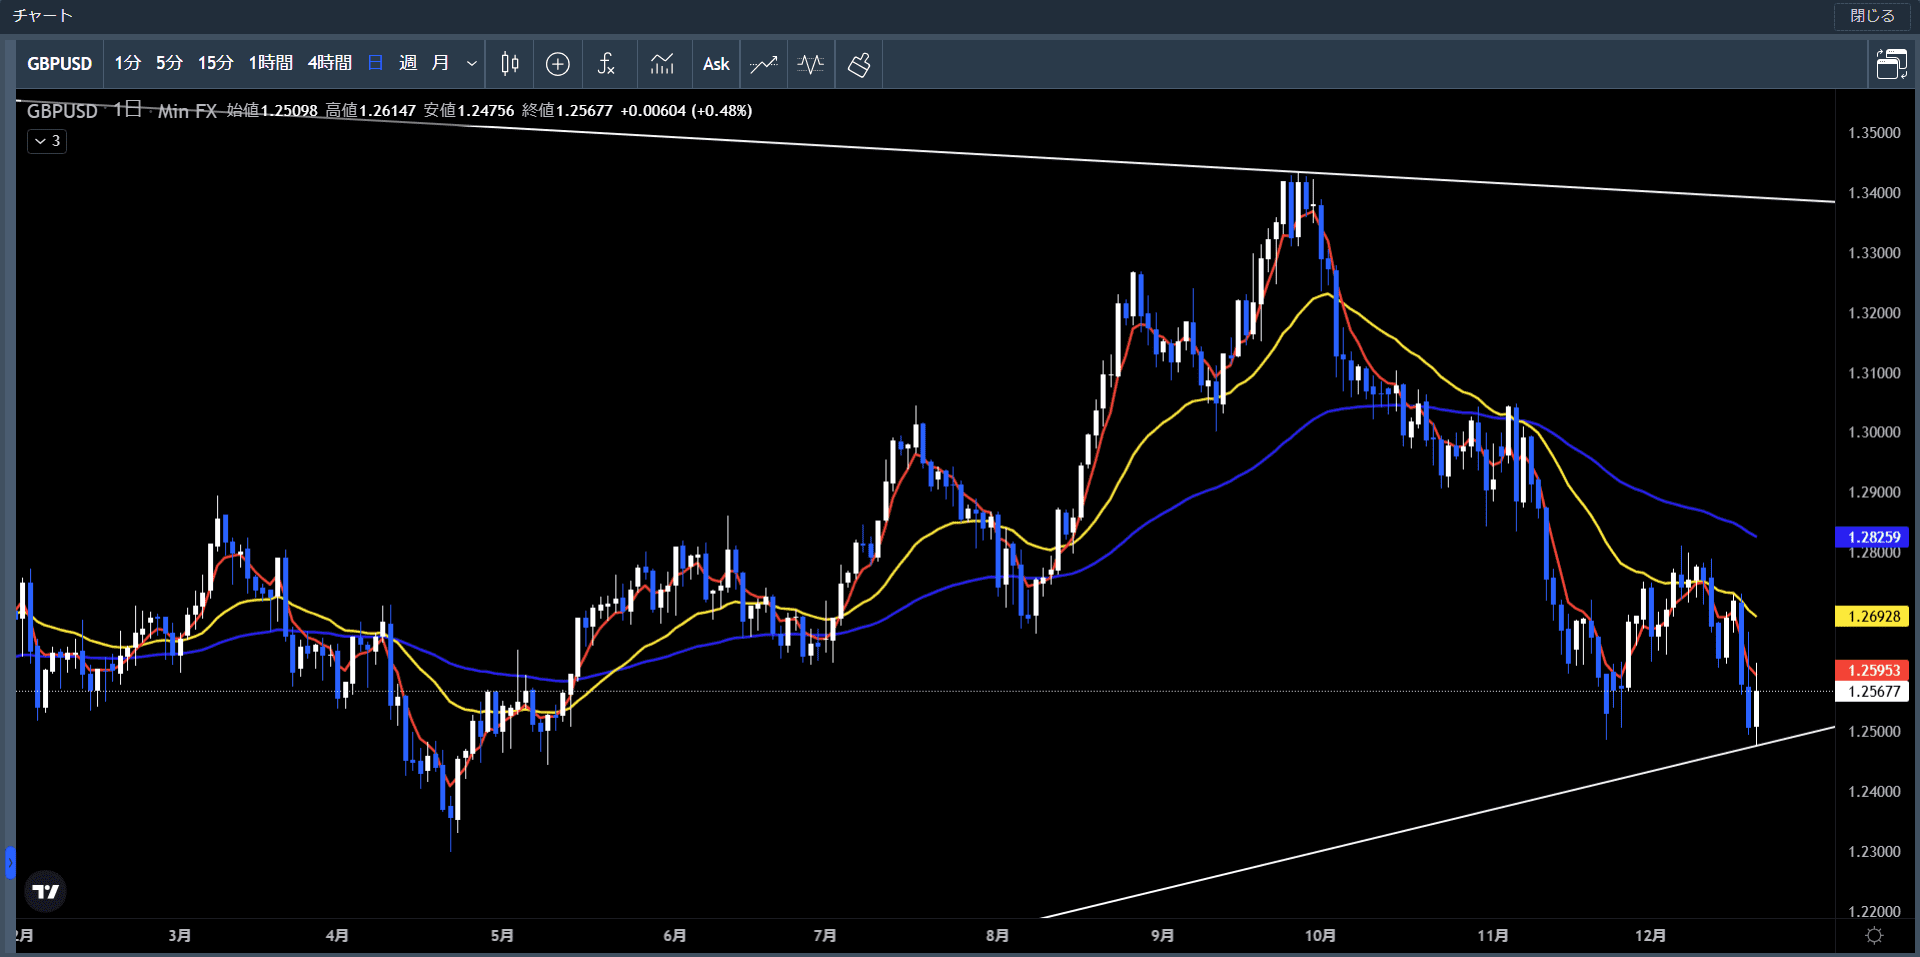Screen dimensions: 1920x957
Task: Switch to the 4時間 timeframe
Action: point(330,63)
